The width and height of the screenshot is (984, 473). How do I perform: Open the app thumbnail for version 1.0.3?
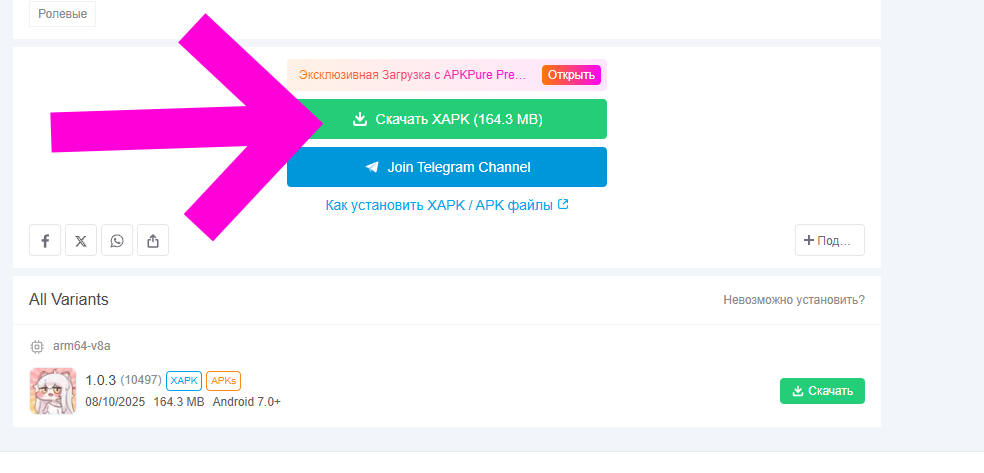pyautogui.click(x=53, y=391)
